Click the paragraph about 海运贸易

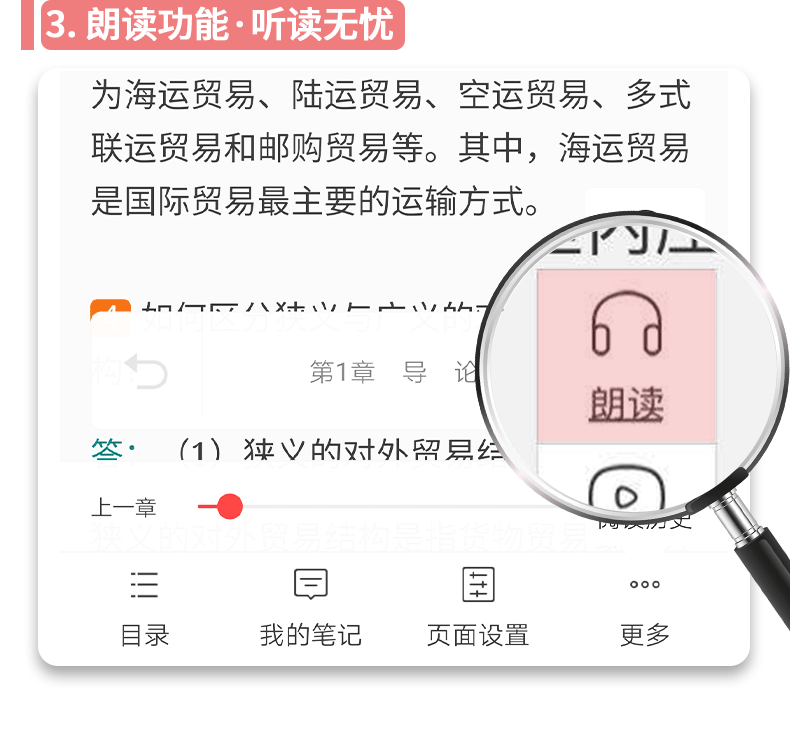[x=391, y=148]
